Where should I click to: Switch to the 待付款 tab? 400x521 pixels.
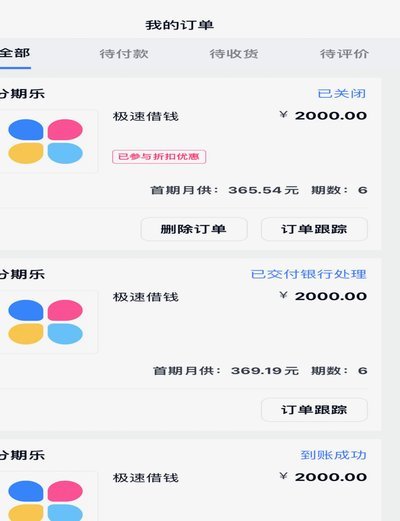[124, 54]
